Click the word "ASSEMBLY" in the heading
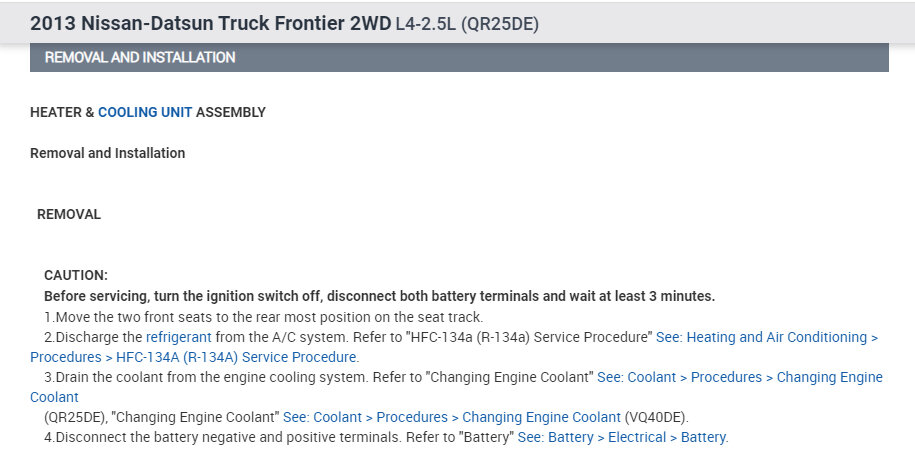The height and width of the screenshot is (451, 915). coord(231,113)
